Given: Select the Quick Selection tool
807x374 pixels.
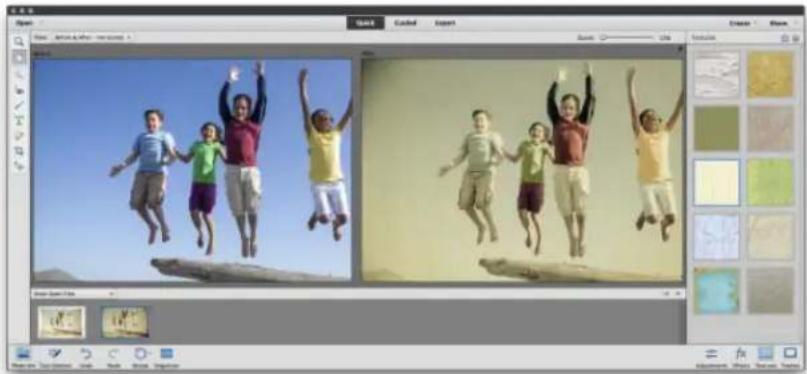Looking at the screenshot, I should [x=19, y=75].
